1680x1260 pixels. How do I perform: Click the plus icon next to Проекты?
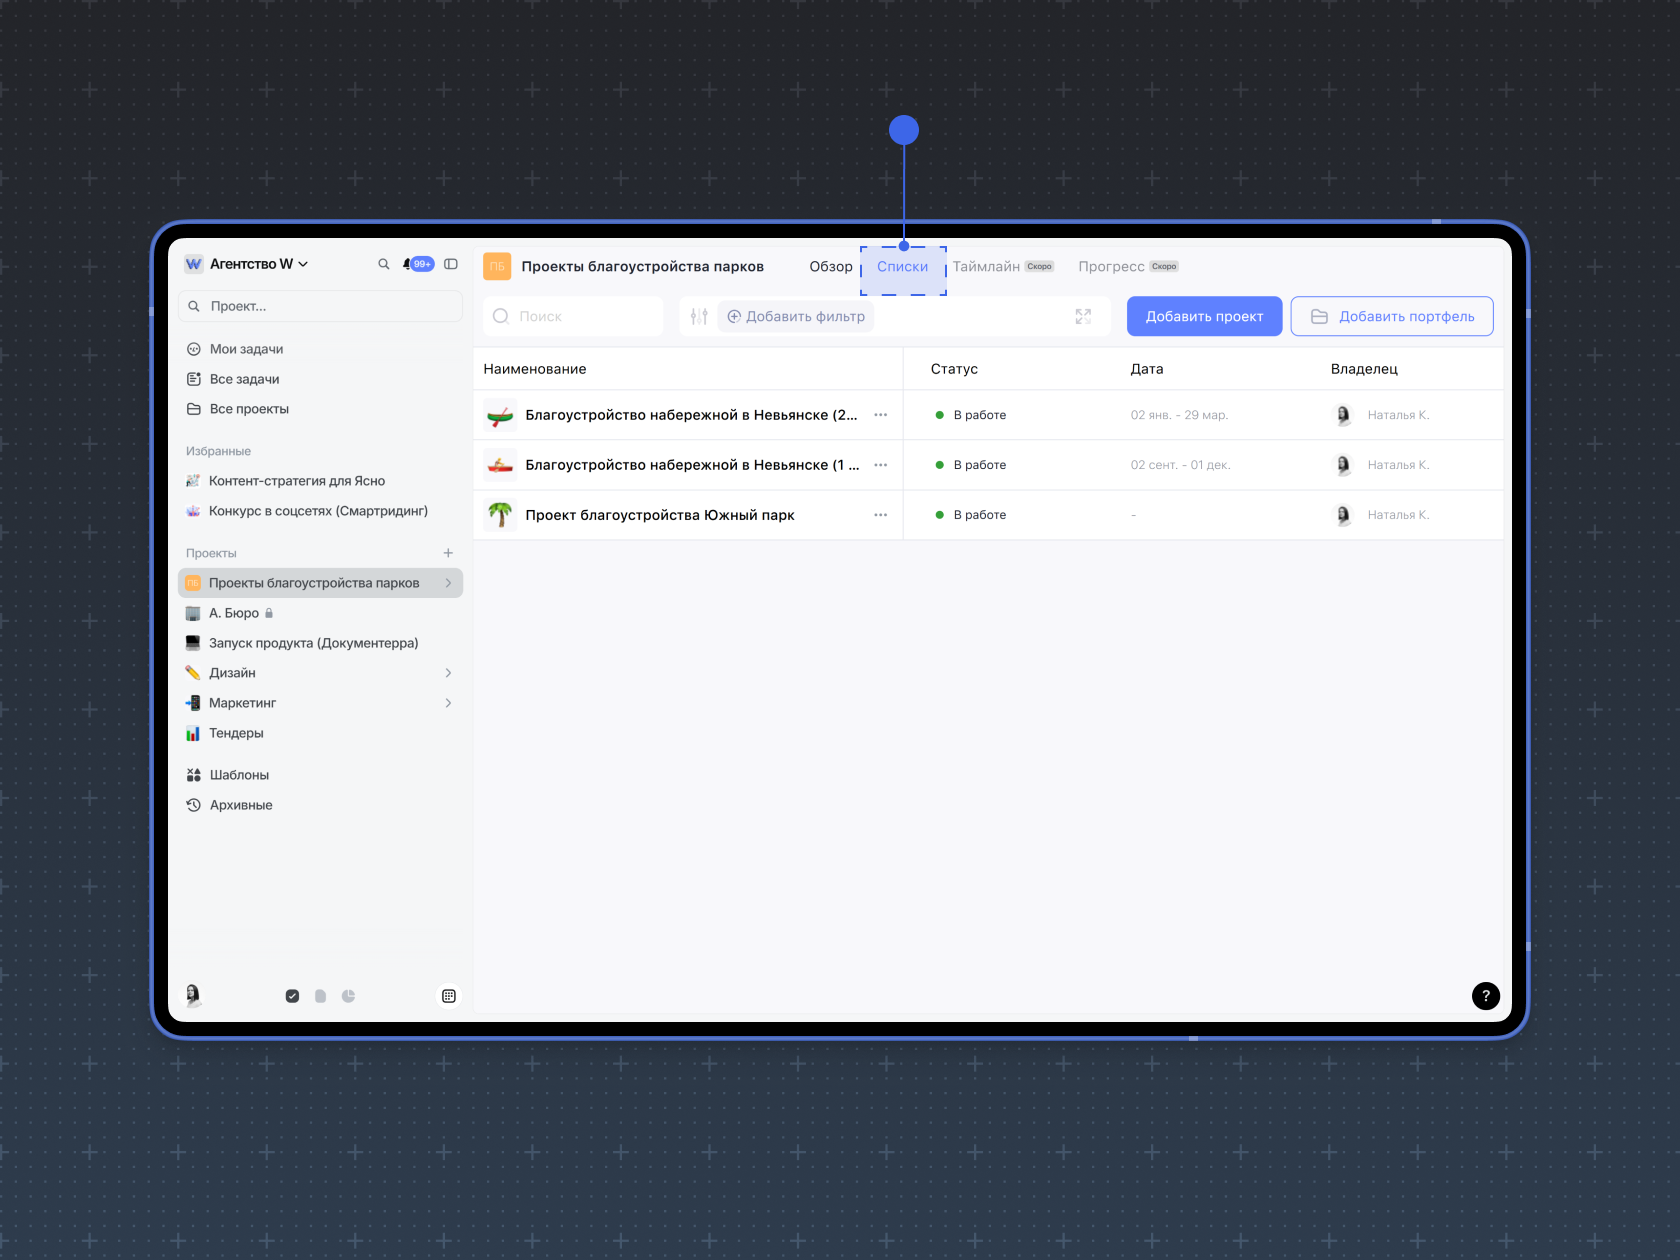448,553
